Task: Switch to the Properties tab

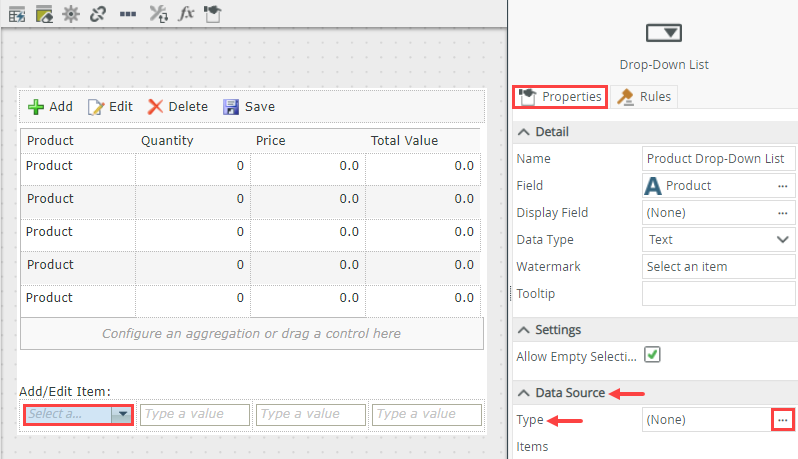Action: [x=560, y=97]
